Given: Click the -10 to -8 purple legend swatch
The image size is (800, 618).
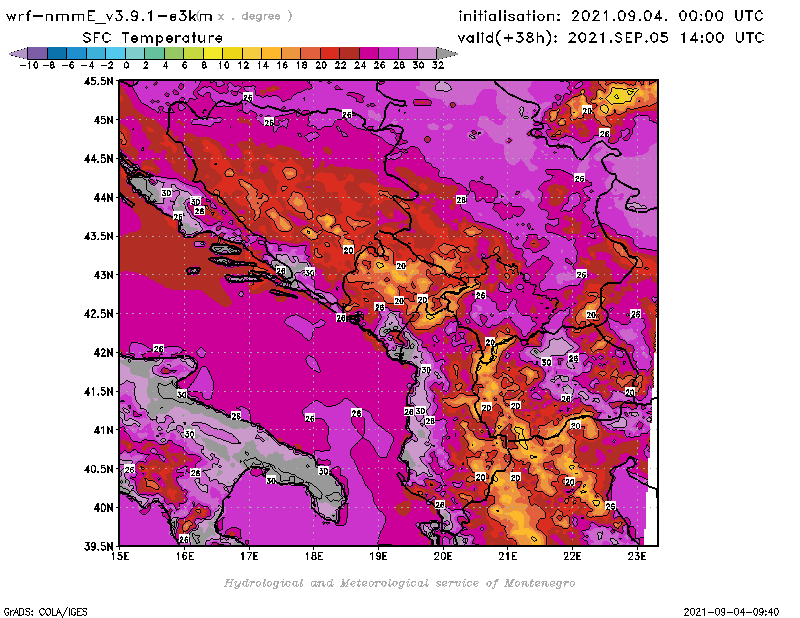Looking at the screenshot, I should 38,54.
